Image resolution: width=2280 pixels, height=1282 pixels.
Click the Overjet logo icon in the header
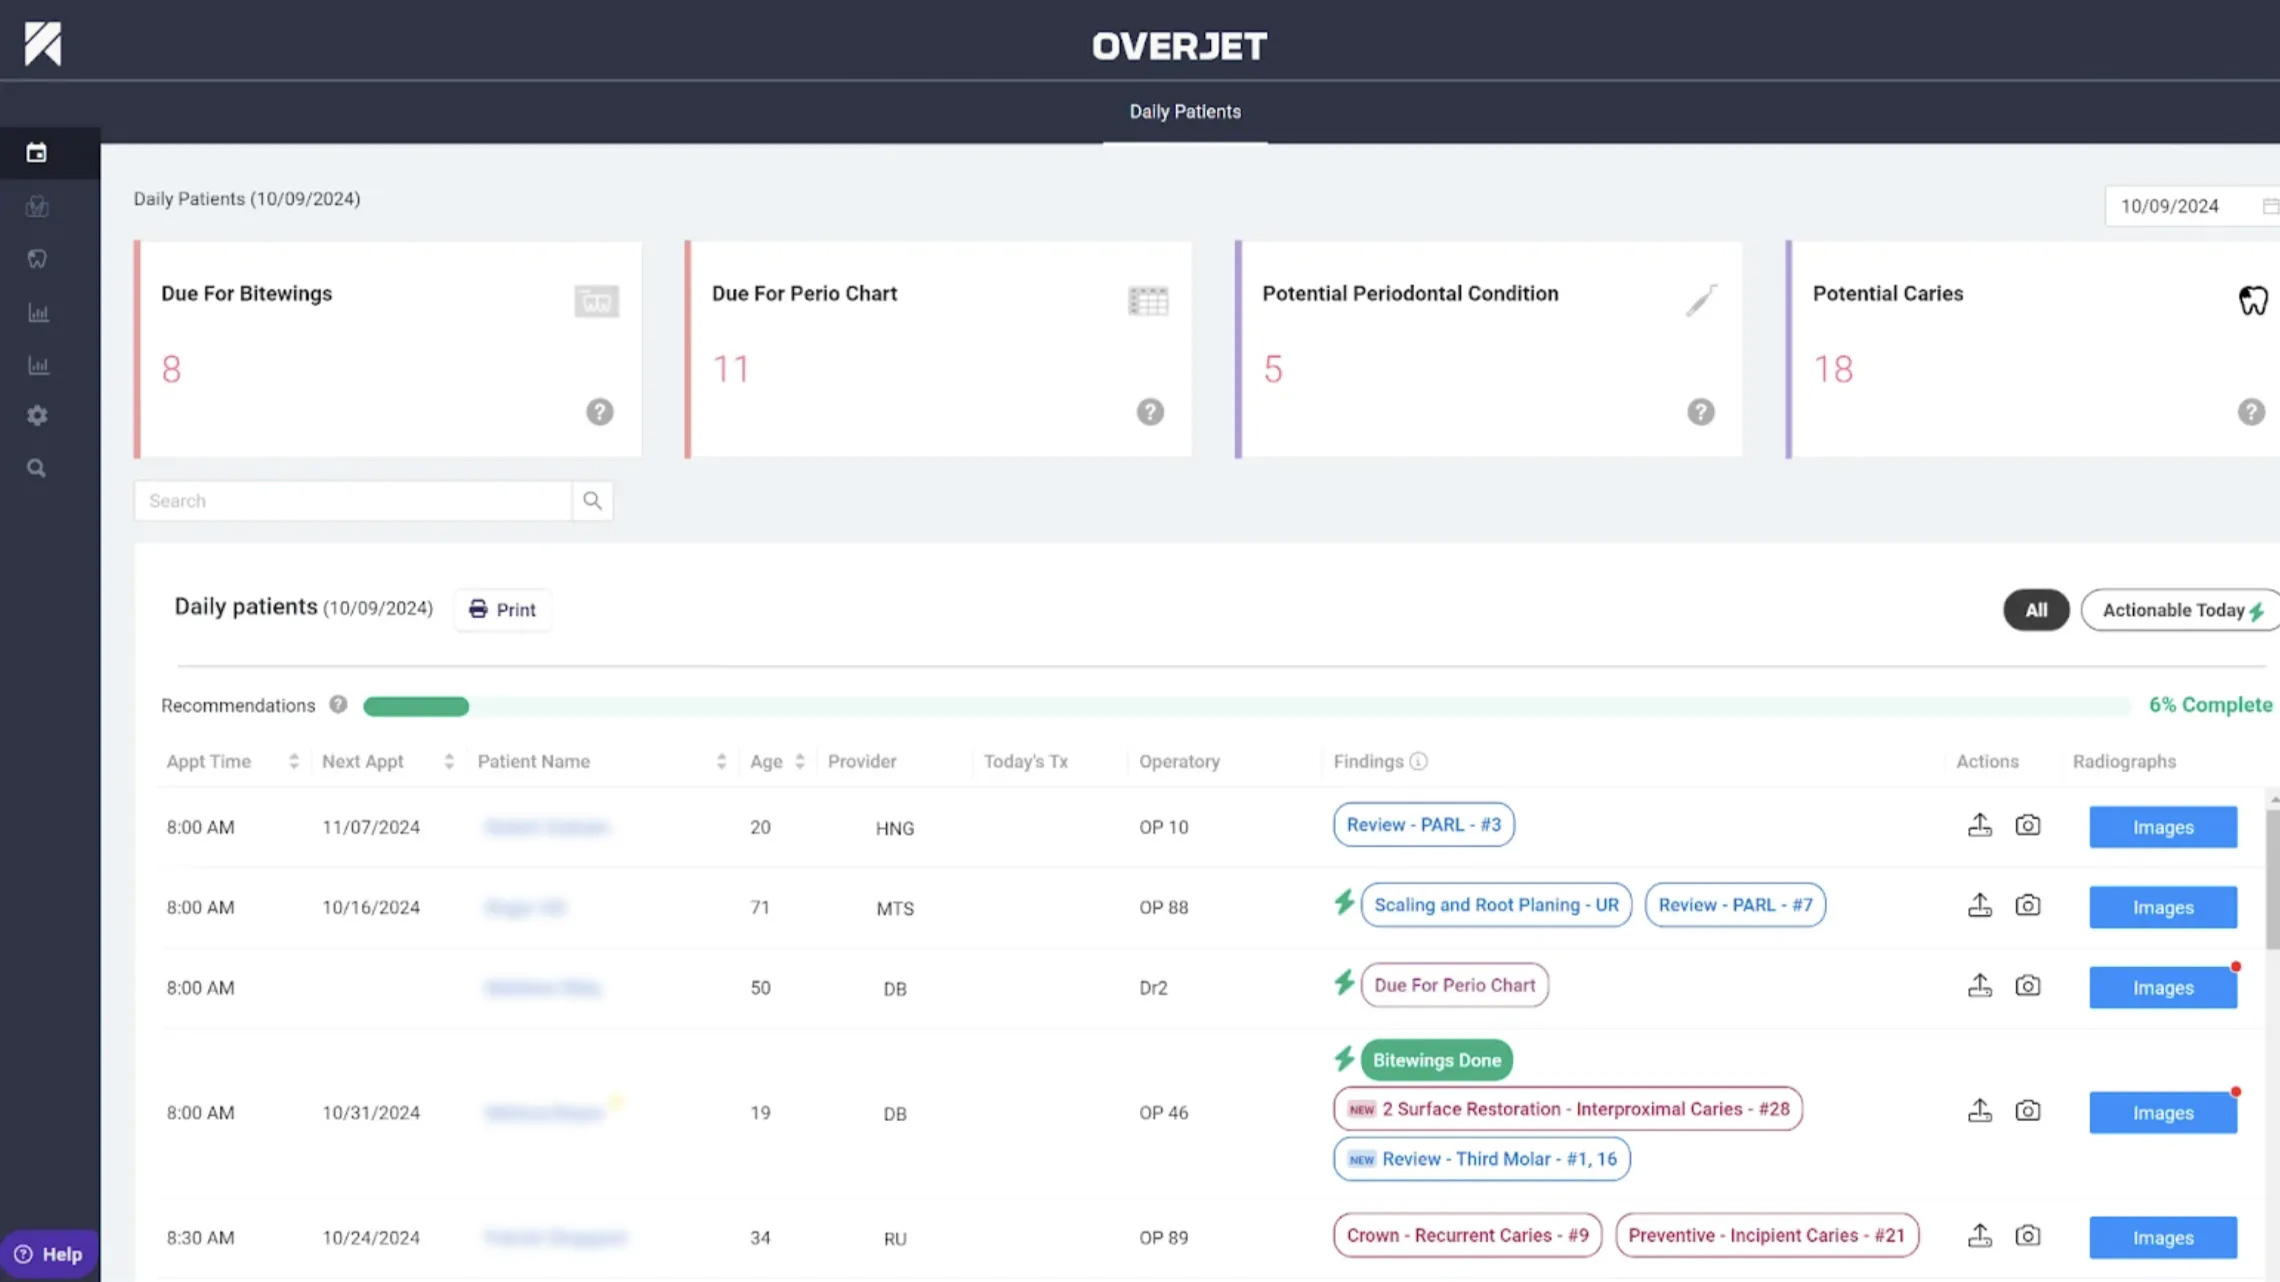tap(43, 44)
